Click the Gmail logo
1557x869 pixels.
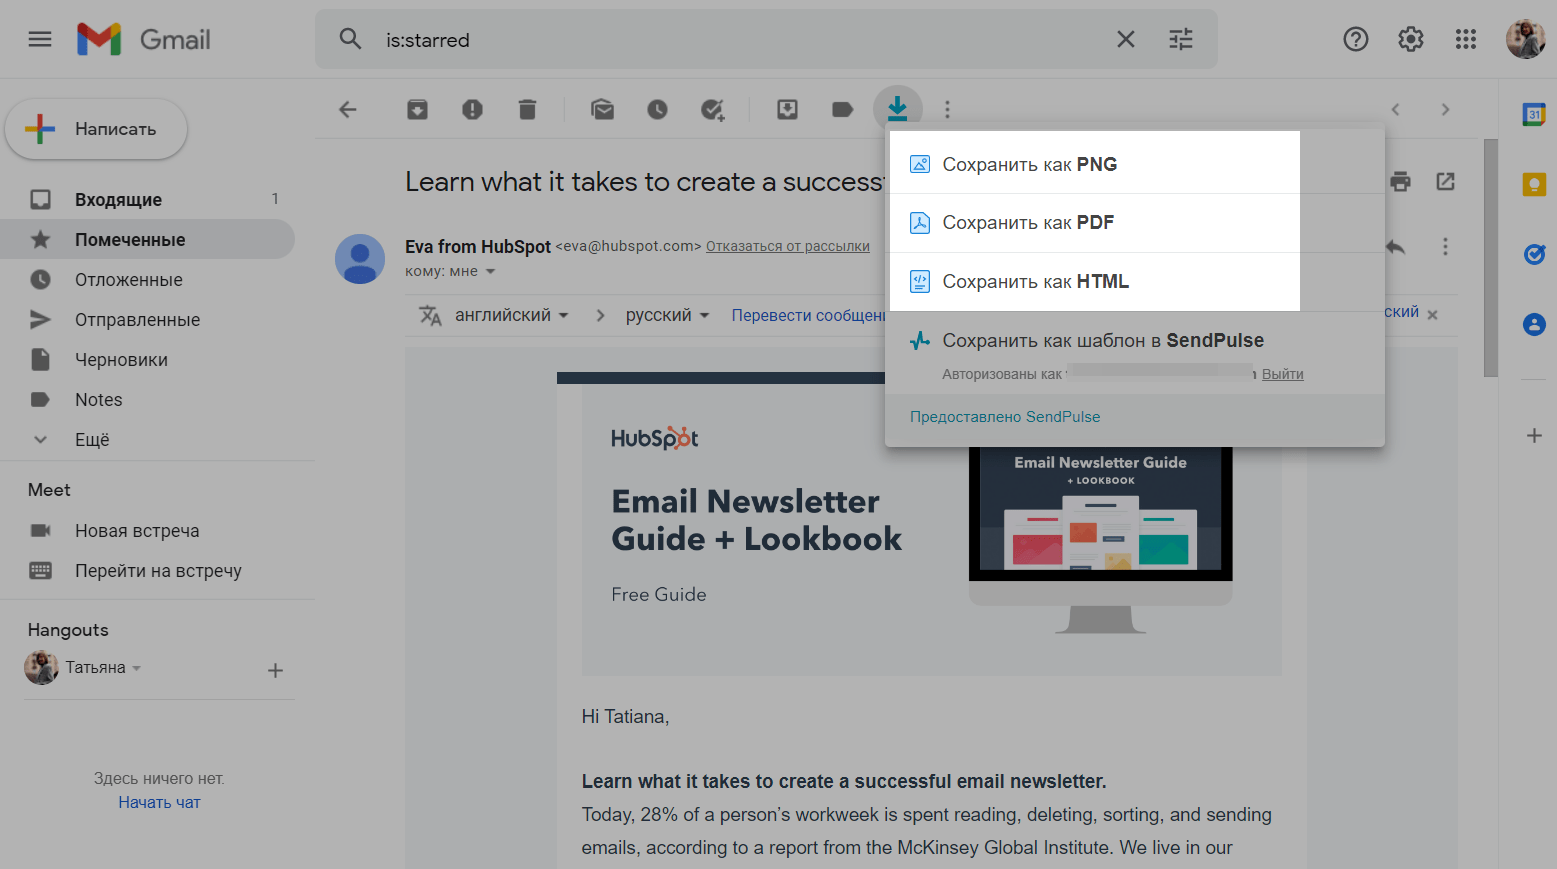[x=144, y=40]
